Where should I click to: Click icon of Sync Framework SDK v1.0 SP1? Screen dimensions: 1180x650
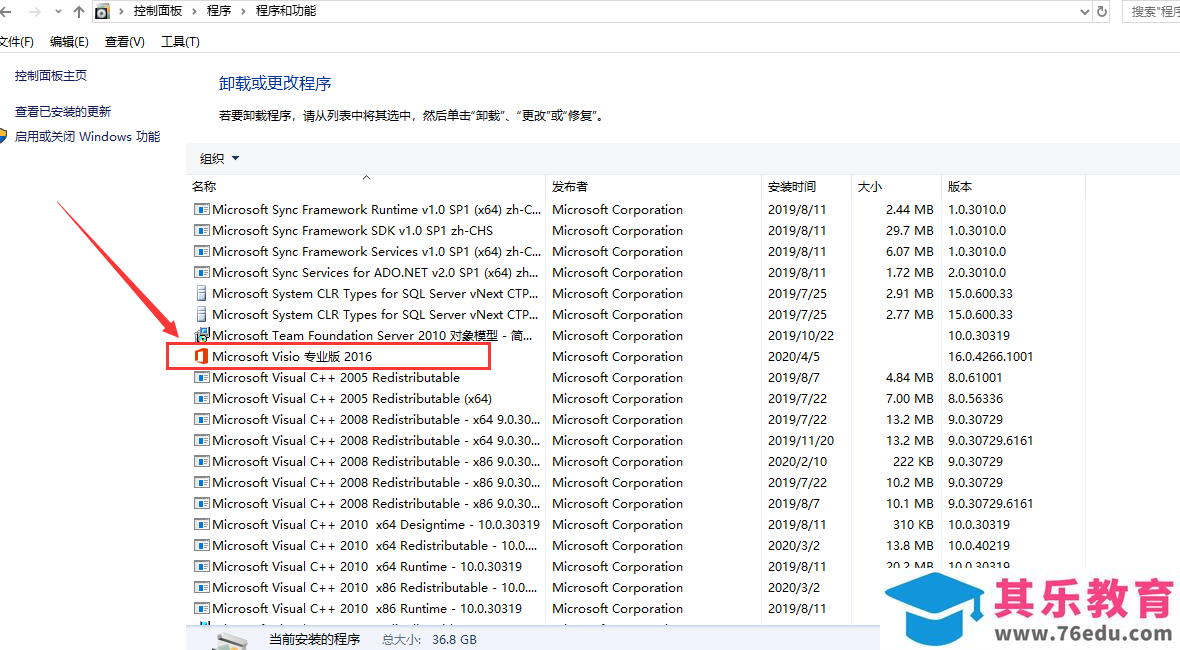coord(201,230)
